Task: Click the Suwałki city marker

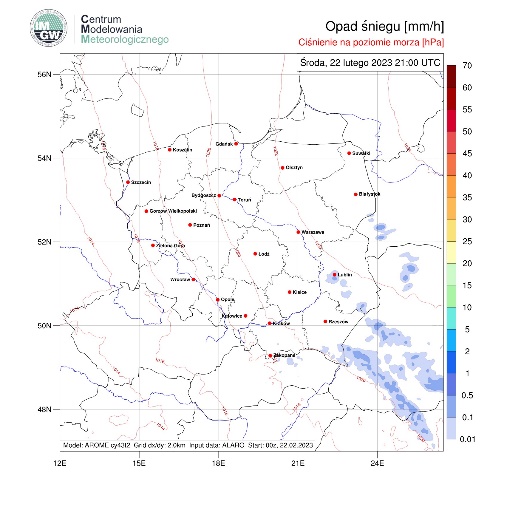Action: click(349, 153)
